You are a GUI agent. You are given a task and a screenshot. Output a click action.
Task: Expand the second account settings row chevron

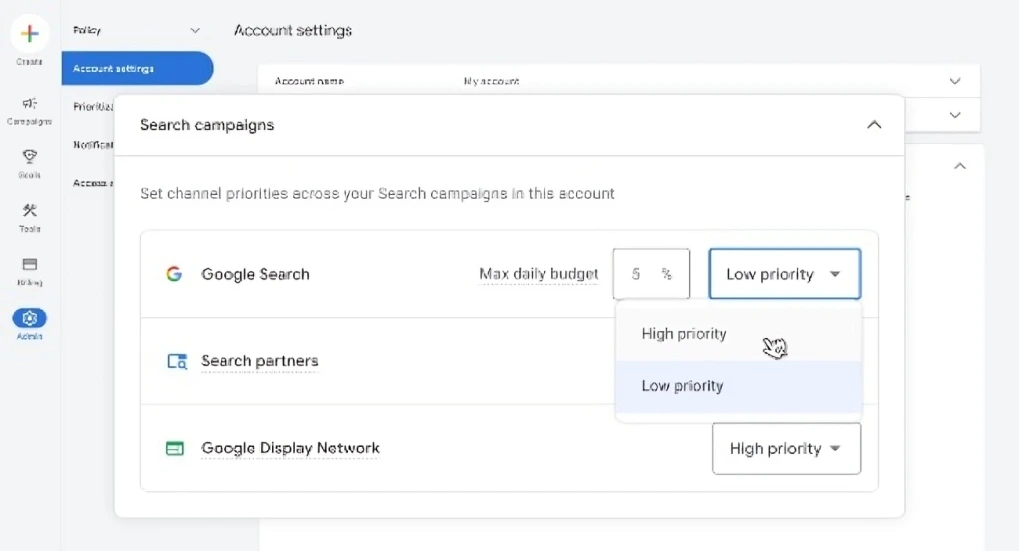coord(955,115)
